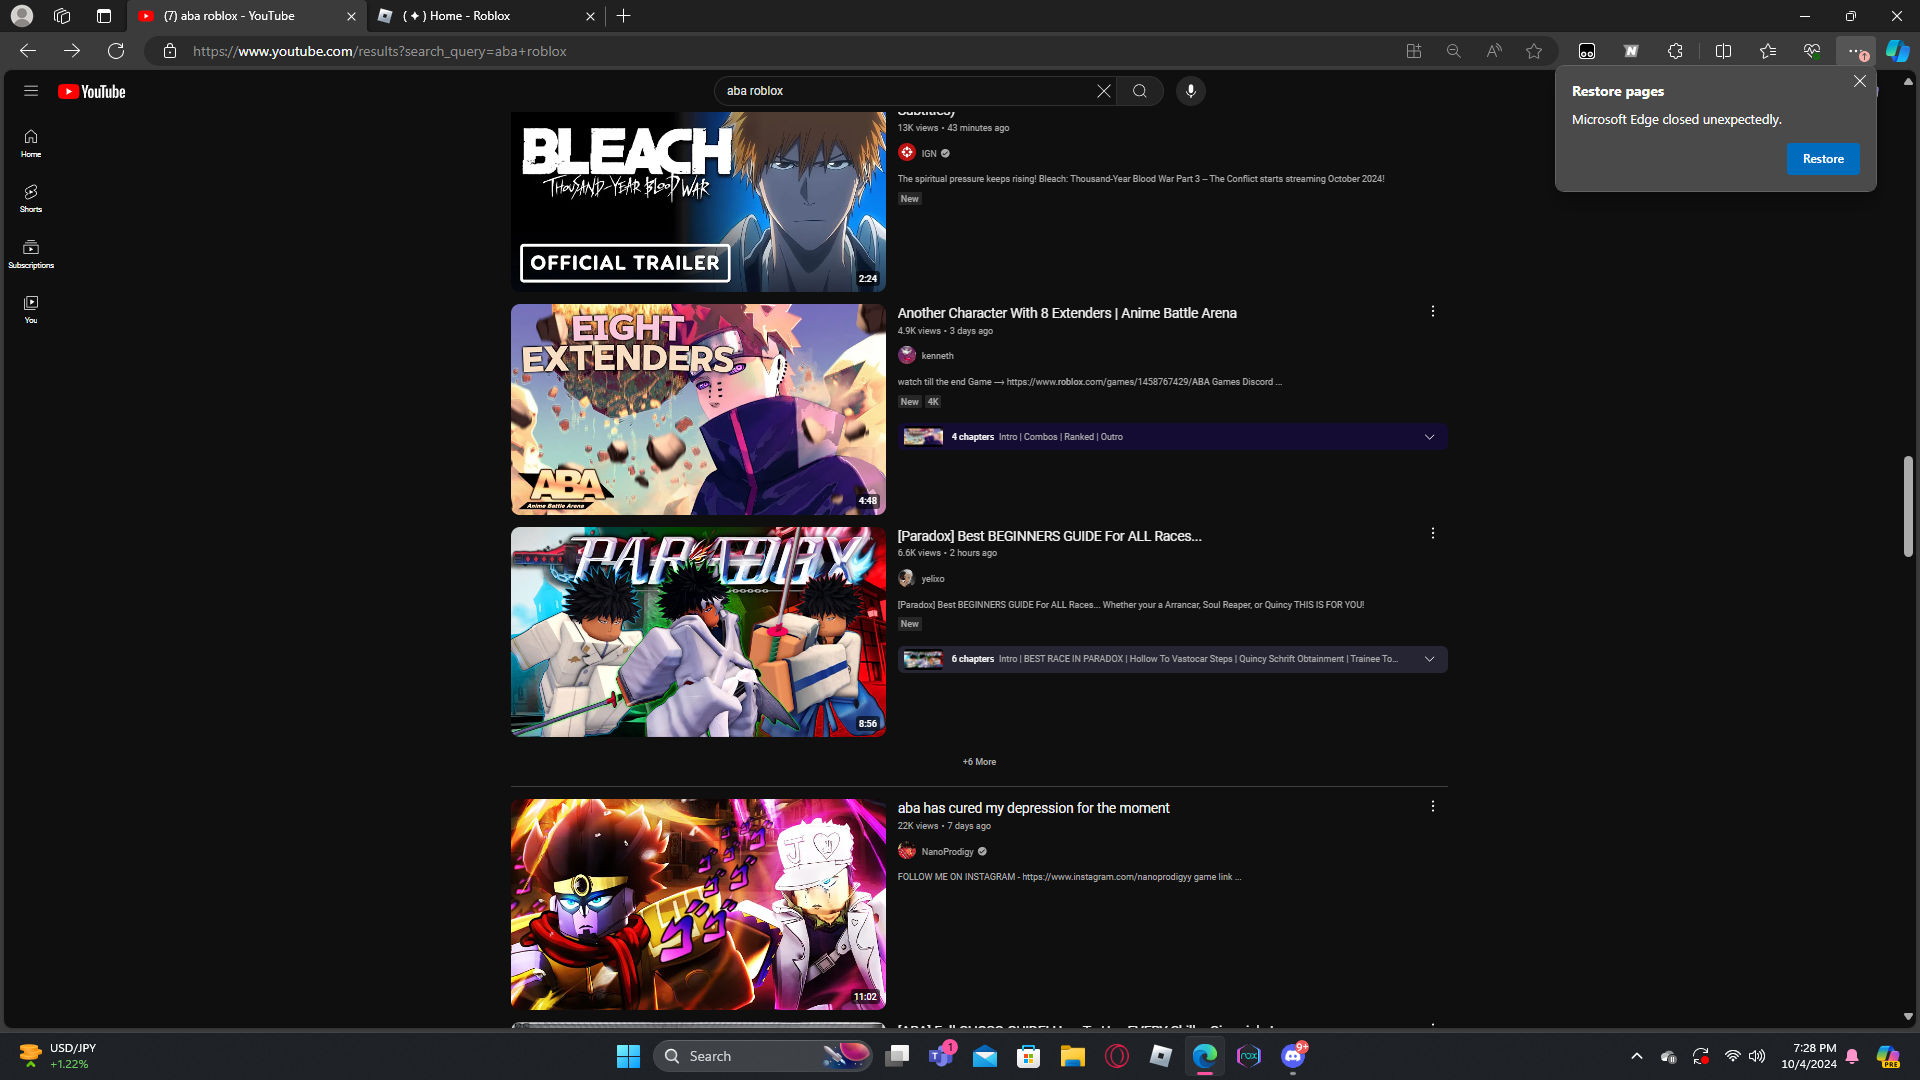Image resolution: width=1920 pixels, height=1080 pixels.
Task: Close the aba roblox YouTube tab
Action: (x=351, y=16)
